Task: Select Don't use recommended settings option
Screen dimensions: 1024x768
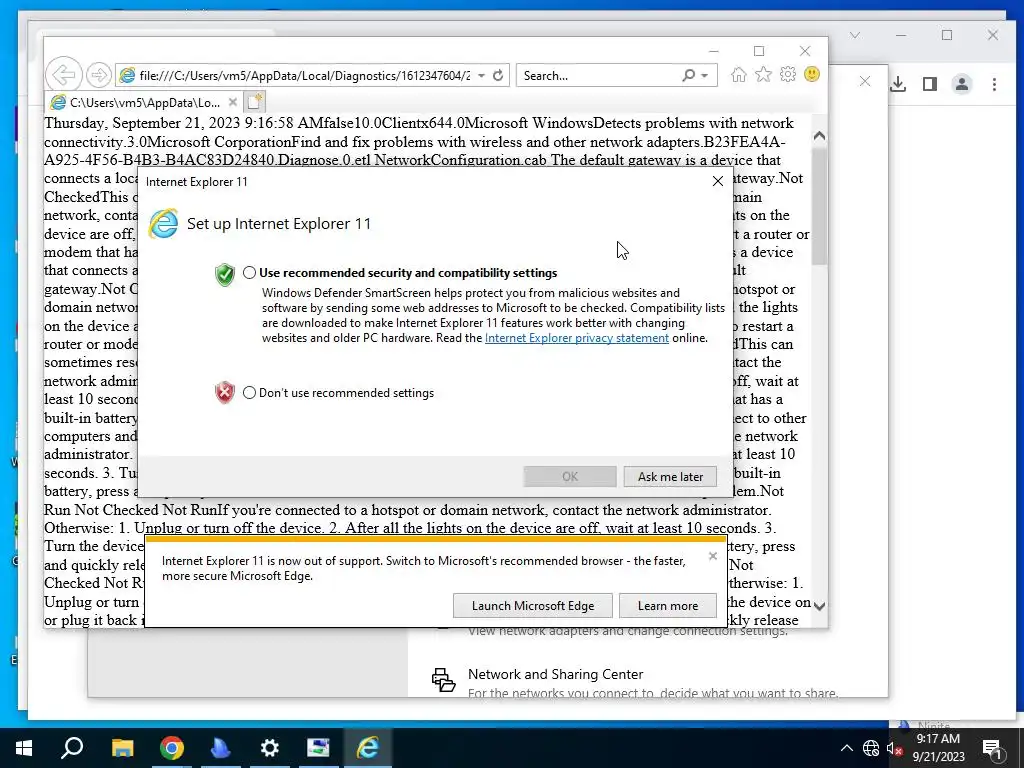Action: click(x=249, y=392)
